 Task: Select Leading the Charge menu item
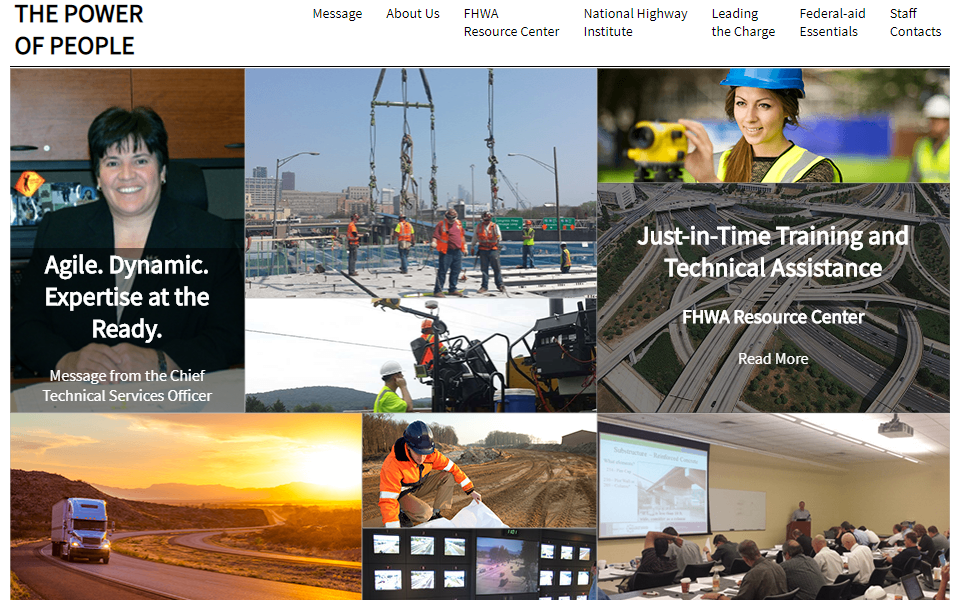pyautogui.click(x=743, y=23)
